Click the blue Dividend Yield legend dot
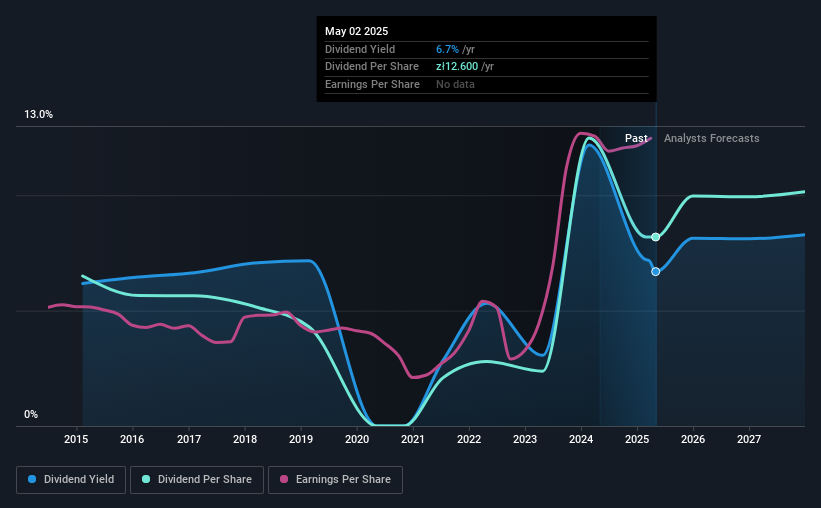This screenshot has width=821, height=508. point(32,479)
